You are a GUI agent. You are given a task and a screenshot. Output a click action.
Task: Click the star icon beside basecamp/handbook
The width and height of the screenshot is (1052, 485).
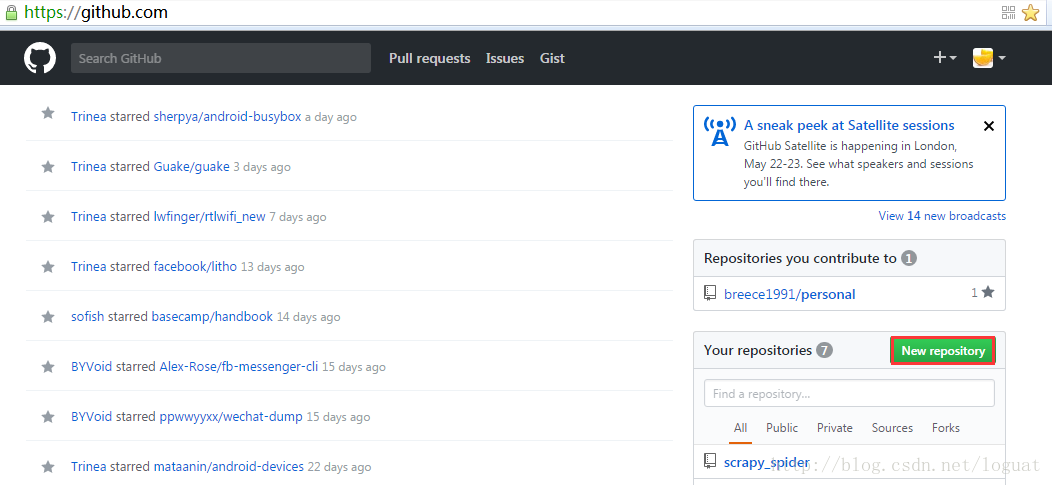pyautogui.click(x=48, y=317)
